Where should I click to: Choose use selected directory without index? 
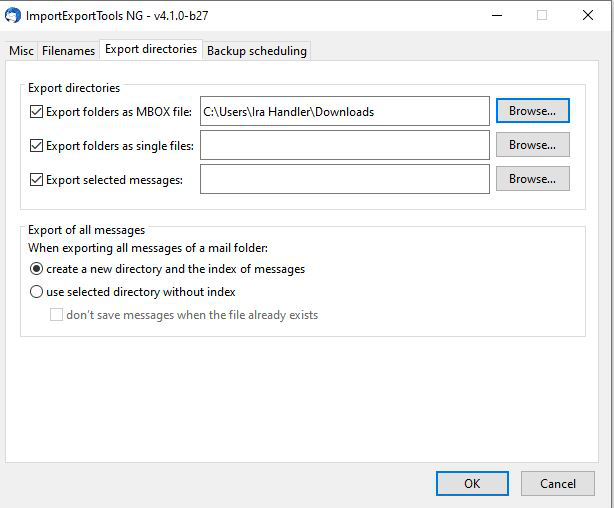click(x=36, y=292)
